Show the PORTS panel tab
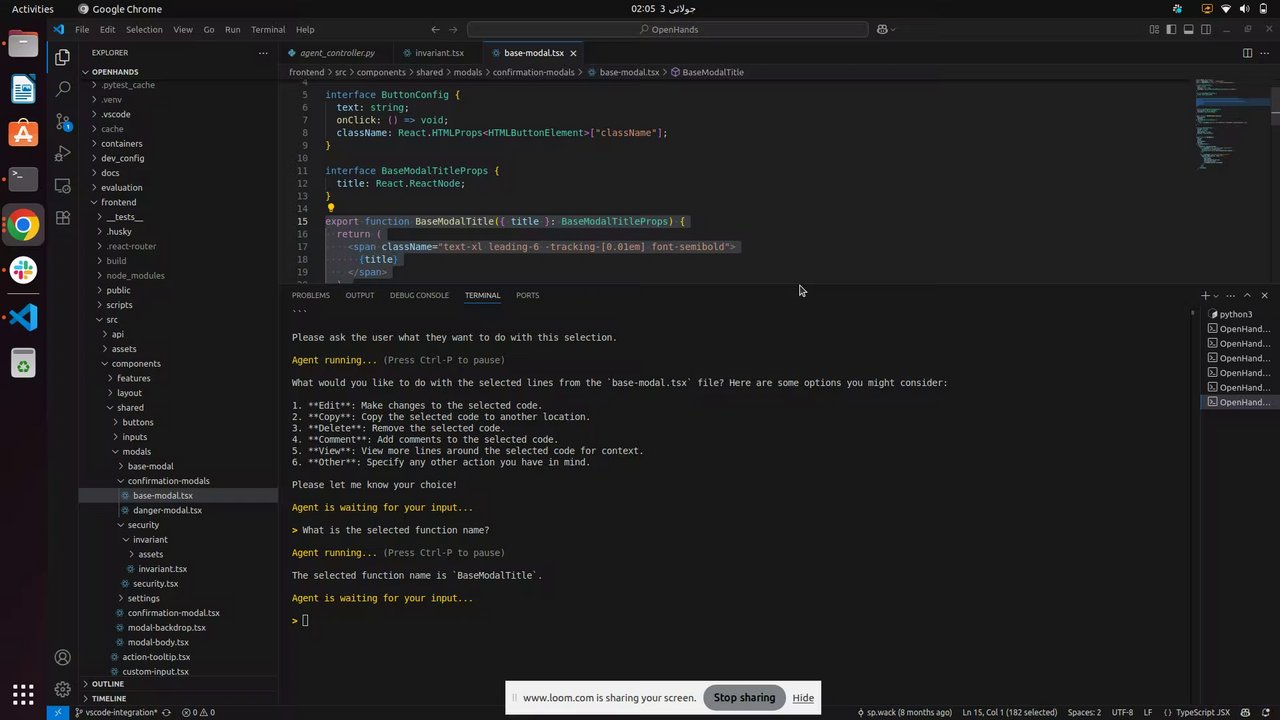Viewport: 1280px width, 720px height. pyautogui.click(x=527, y=295)
